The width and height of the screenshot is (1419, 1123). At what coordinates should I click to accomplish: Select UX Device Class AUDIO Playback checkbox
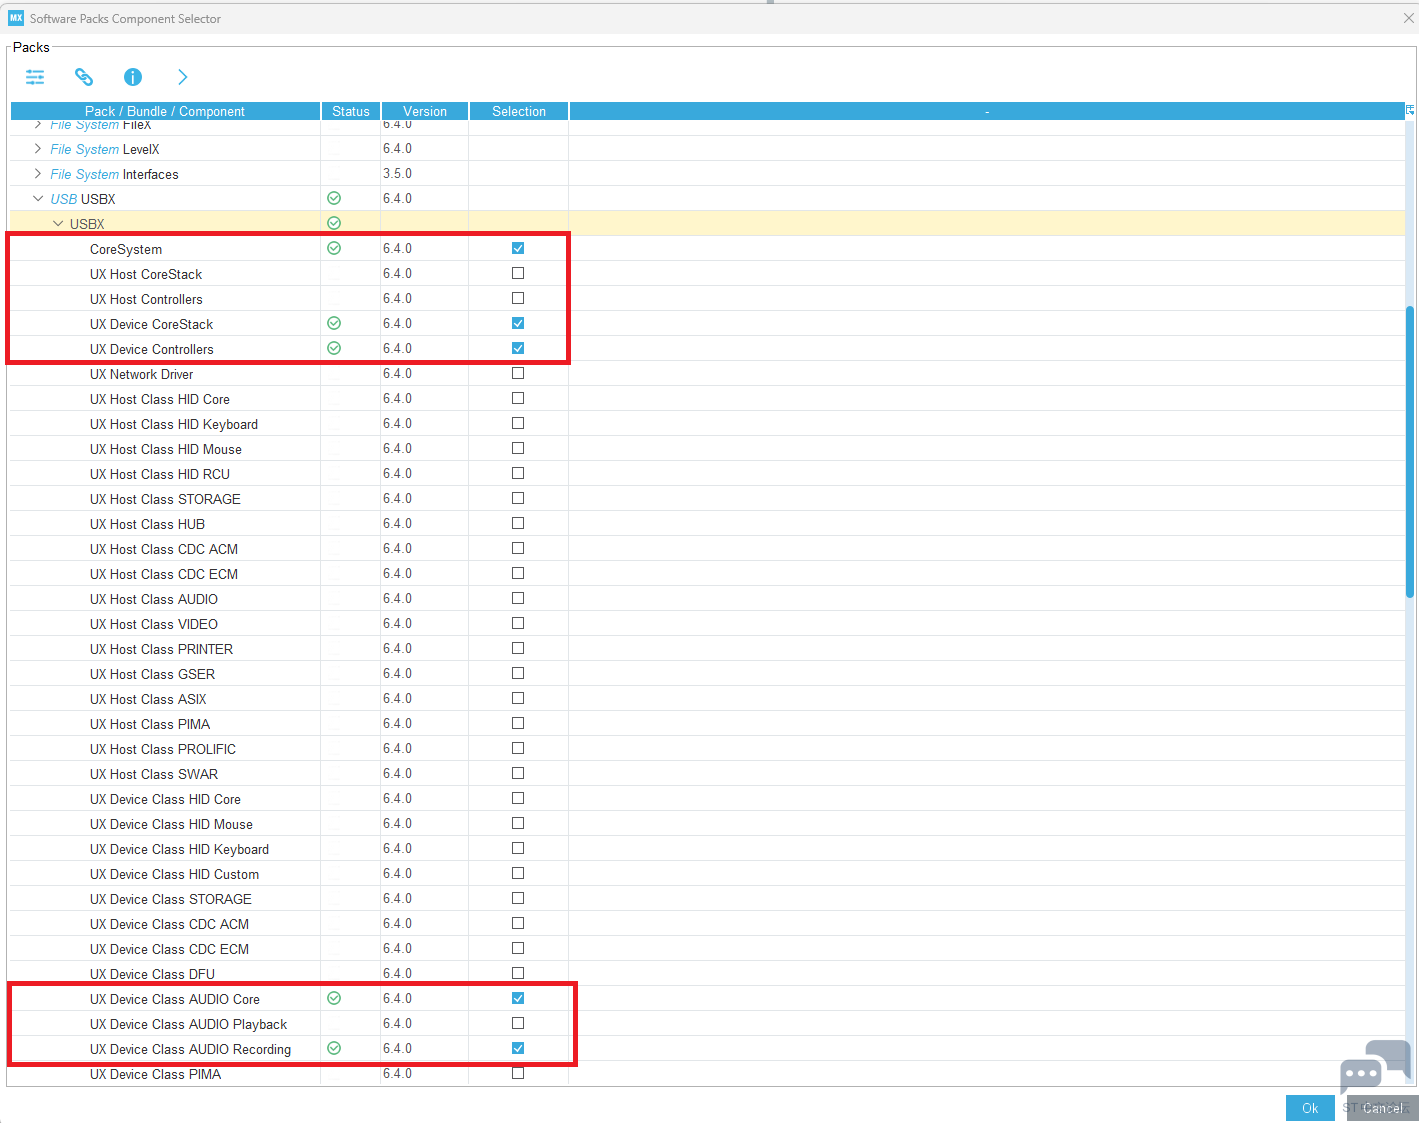(518, 1023)
